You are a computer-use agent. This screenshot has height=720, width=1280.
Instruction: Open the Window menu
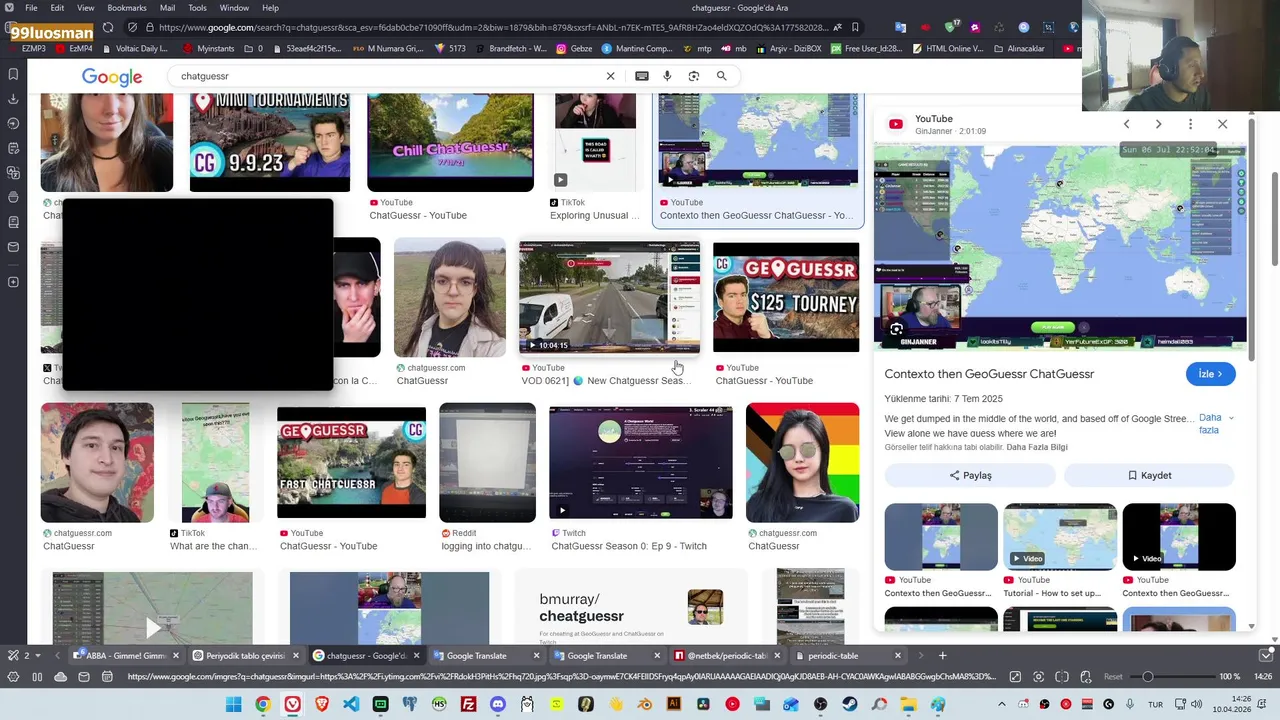tap(234, 8)
